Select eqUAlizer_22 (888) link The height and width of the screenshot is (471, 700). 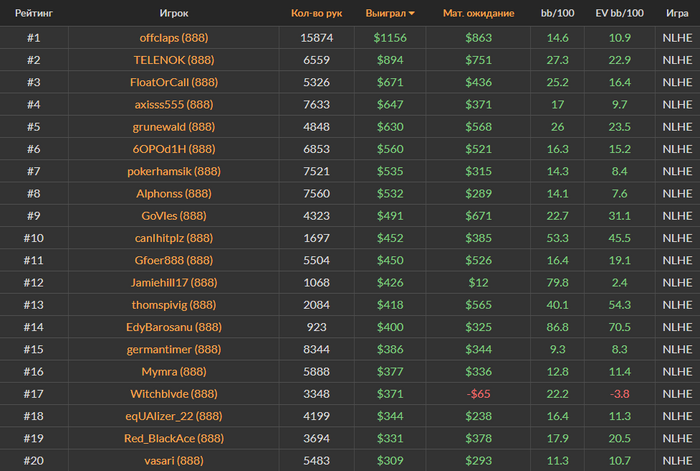point(174,416)
